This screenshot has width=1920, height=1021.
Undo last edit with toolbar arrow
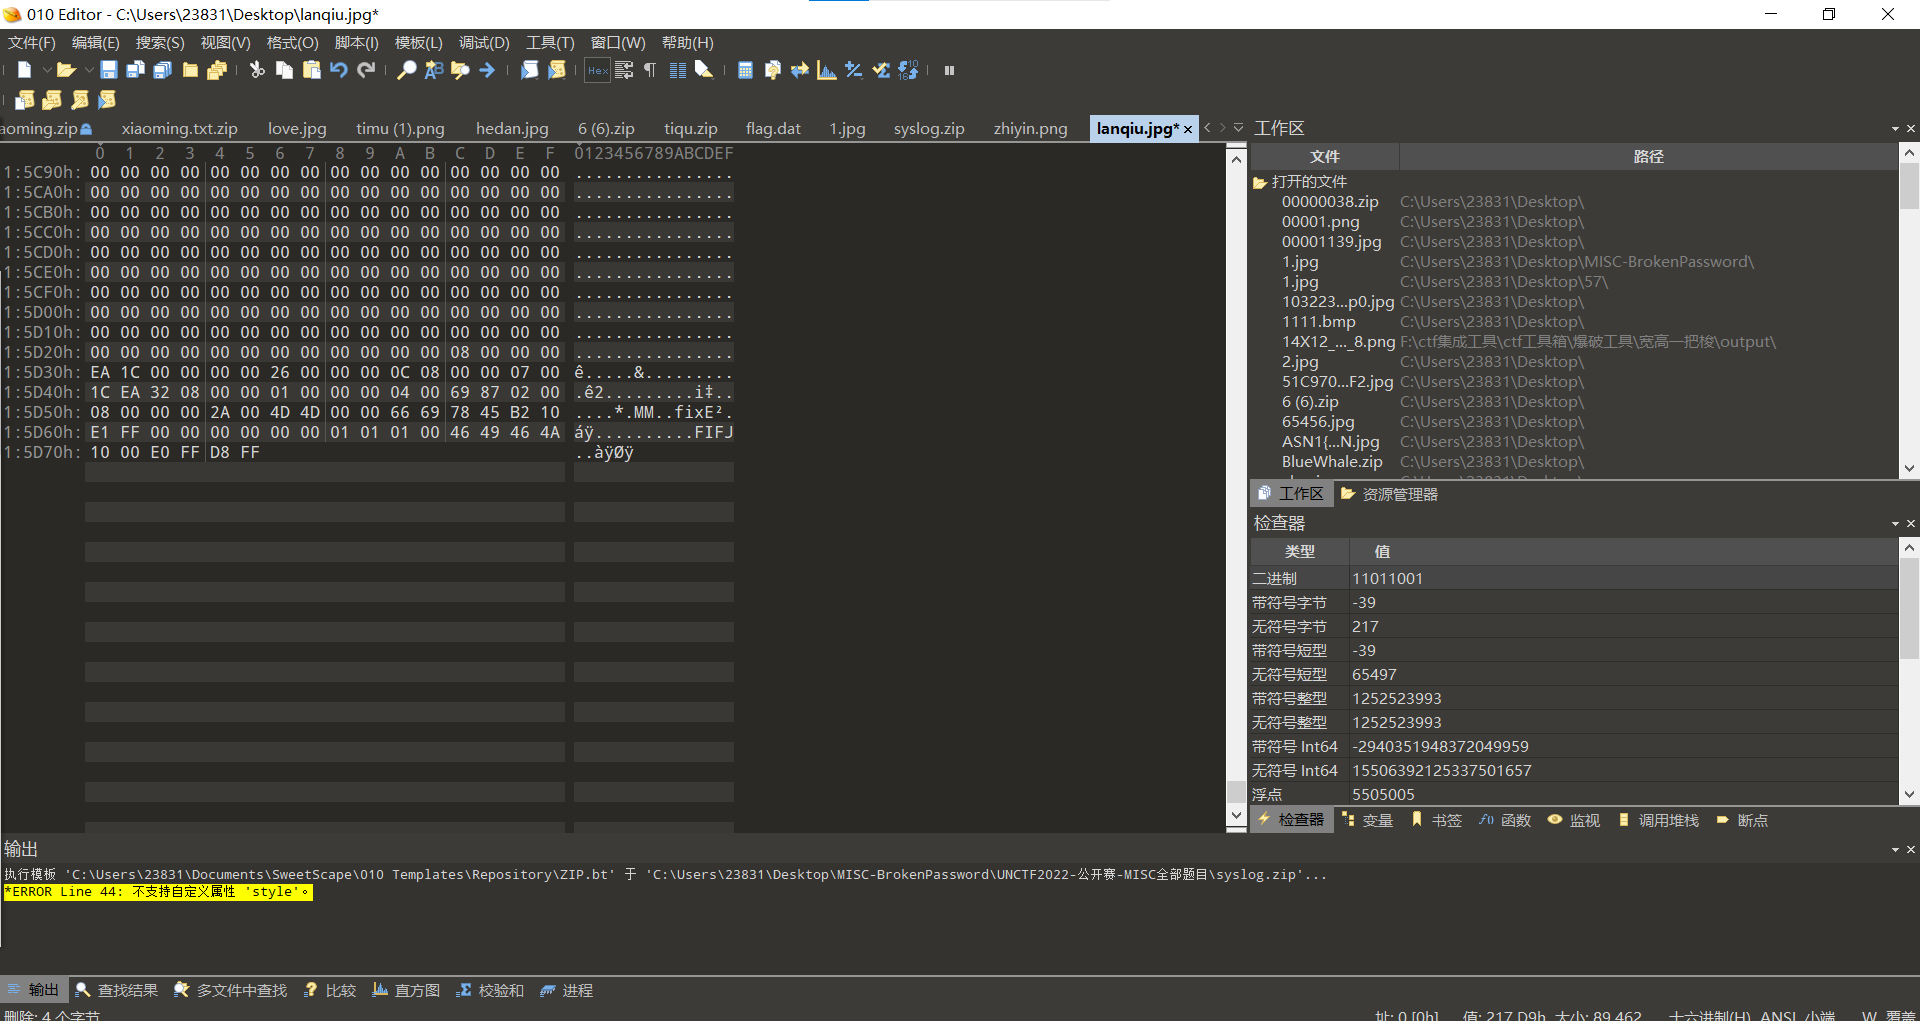(339, 70)
